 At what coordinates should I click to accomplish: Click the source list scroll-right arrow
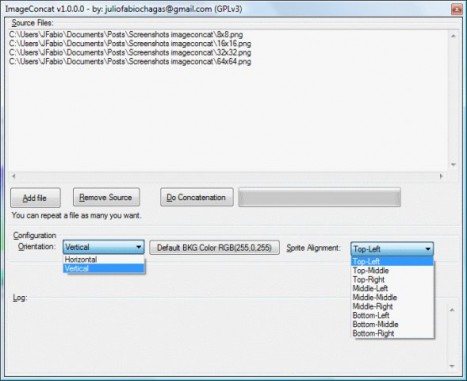[x=441, y=176]
